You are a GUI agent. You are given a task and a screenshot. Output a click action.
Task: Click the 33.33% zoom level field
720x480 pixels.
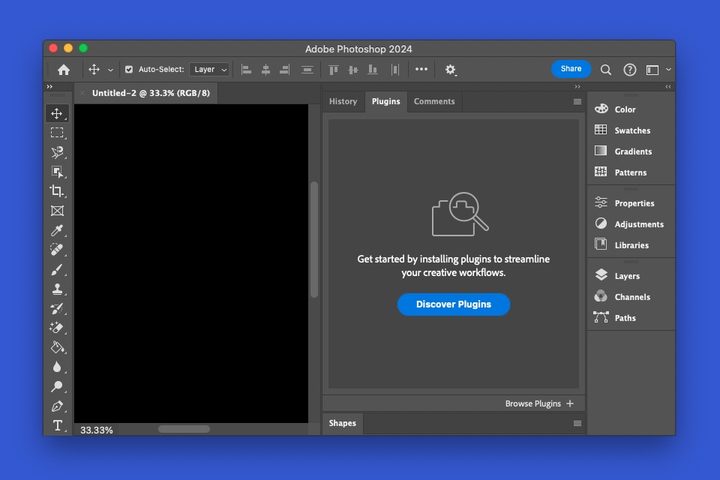coord(96,430)
